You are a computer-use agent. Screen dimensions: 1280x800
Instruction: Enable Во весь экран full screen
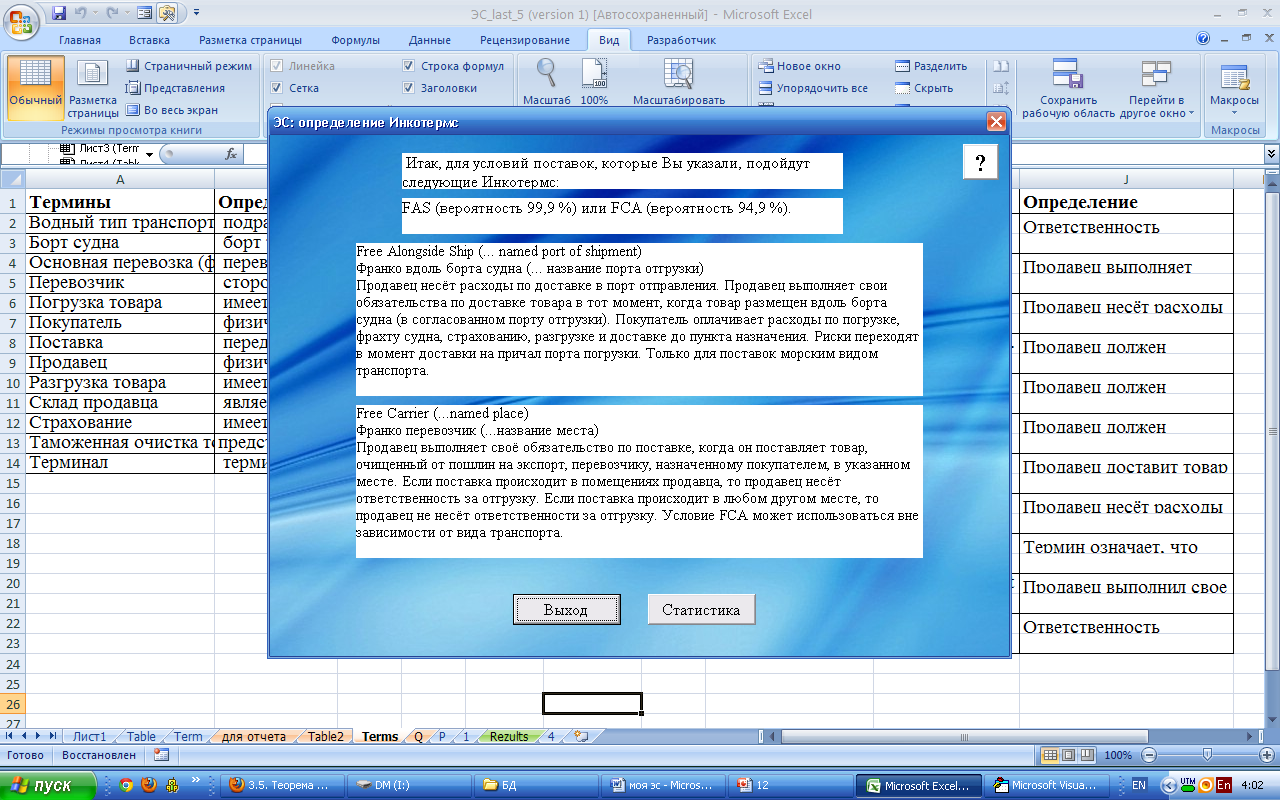pos(171,110)
